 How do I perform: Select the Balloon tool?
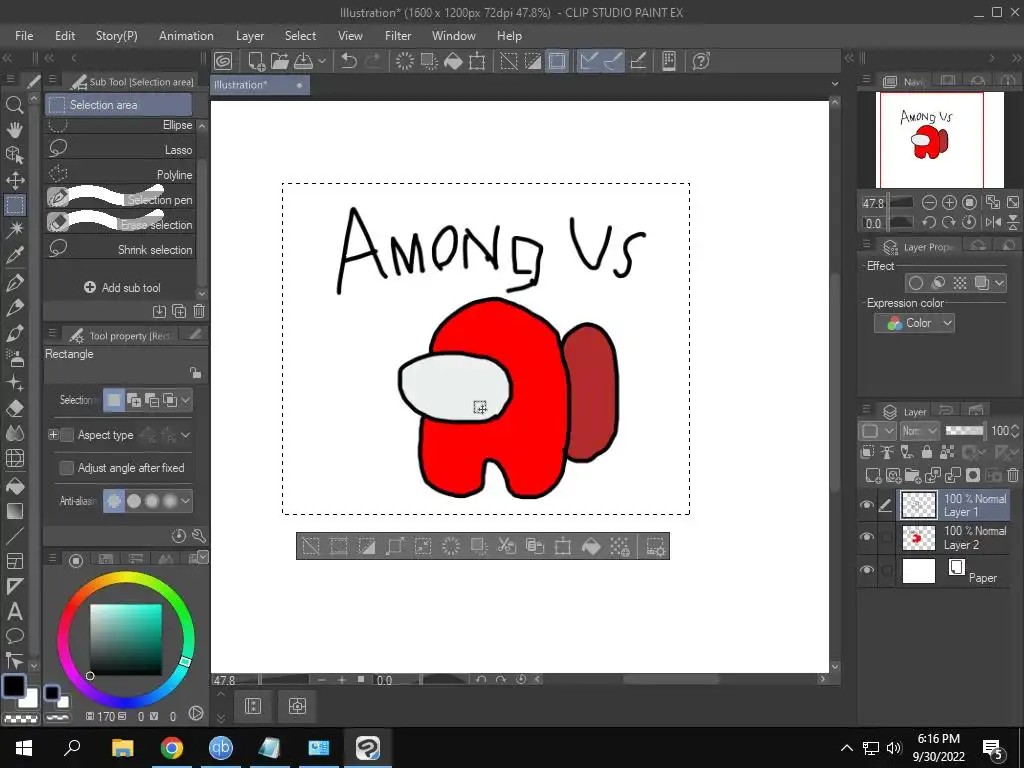[x=14, y=636]
